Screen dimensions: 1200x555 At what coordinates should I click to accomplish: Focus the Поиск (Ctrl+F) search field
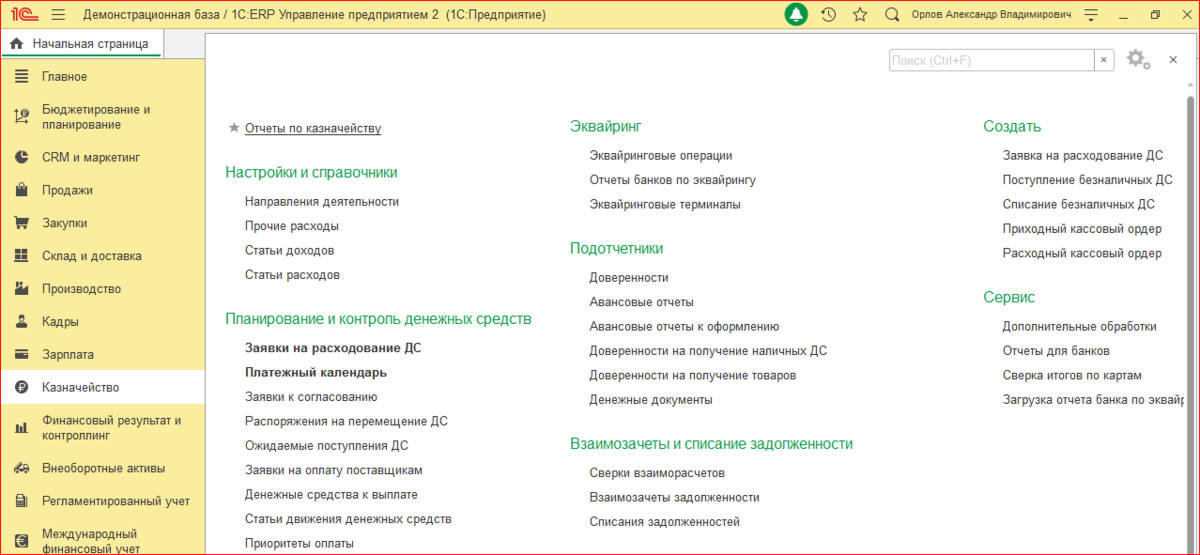(x=991, y=60)
